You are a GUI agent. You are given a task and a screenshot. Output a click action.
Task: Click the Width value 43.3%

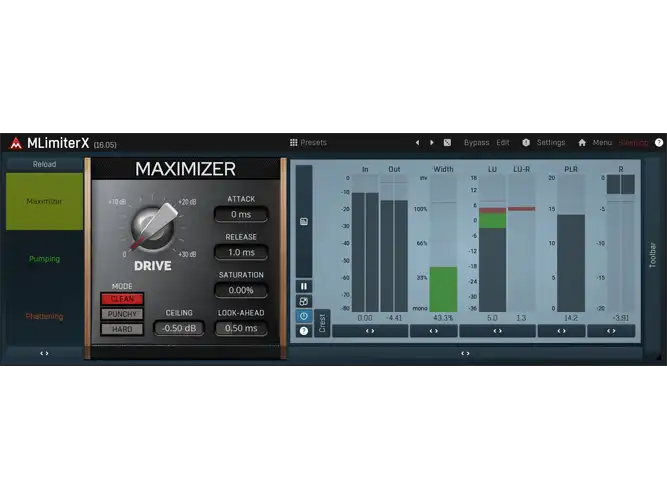tap(443, 318)
